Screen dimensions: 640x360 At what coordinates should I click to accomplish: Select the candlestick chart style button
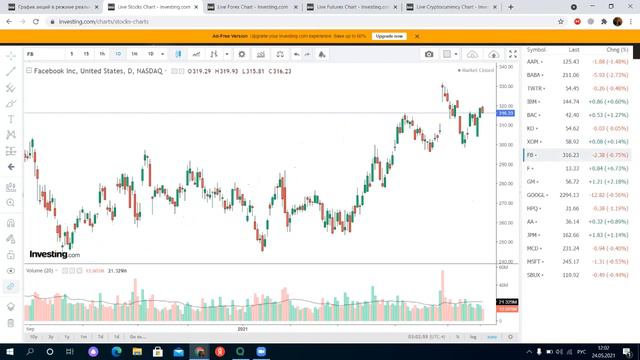point(178,54)
